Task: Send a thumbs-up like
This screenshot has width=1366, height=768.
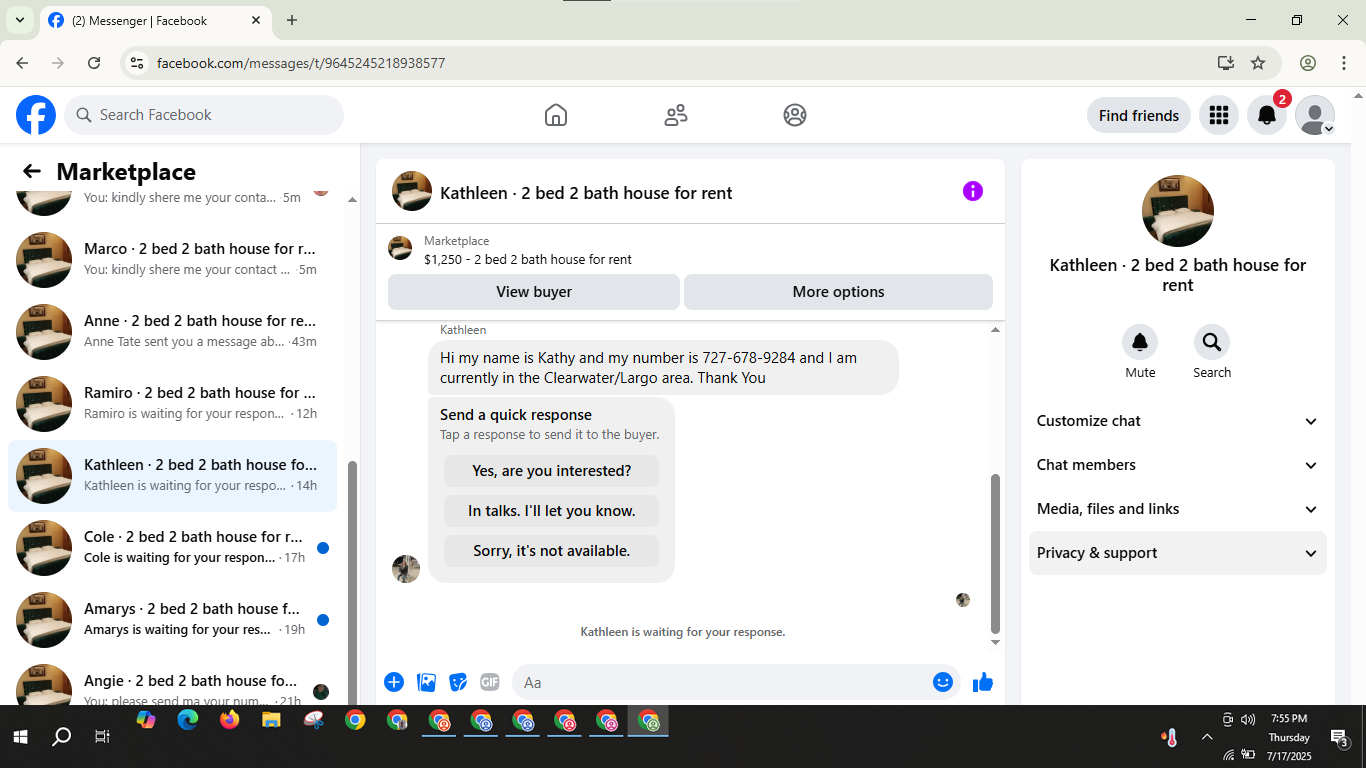Action: tap(983, 682)
